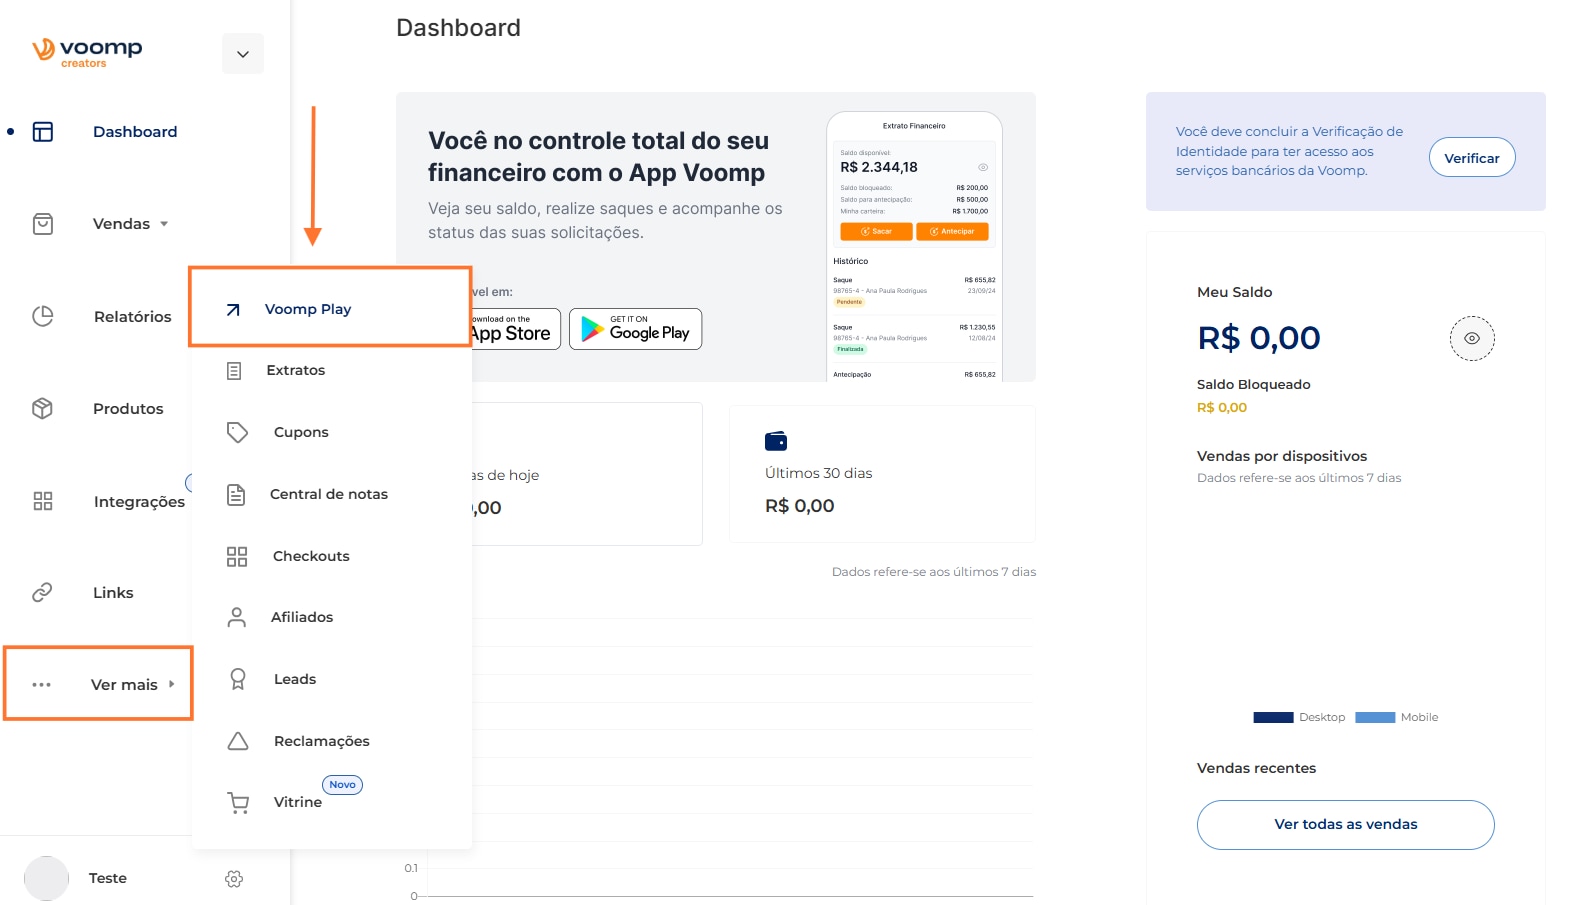Open the Links menu item

click(113, 593)
